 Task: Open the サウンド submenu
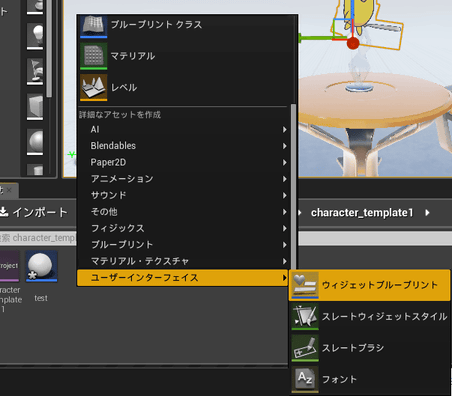[182, 195]
